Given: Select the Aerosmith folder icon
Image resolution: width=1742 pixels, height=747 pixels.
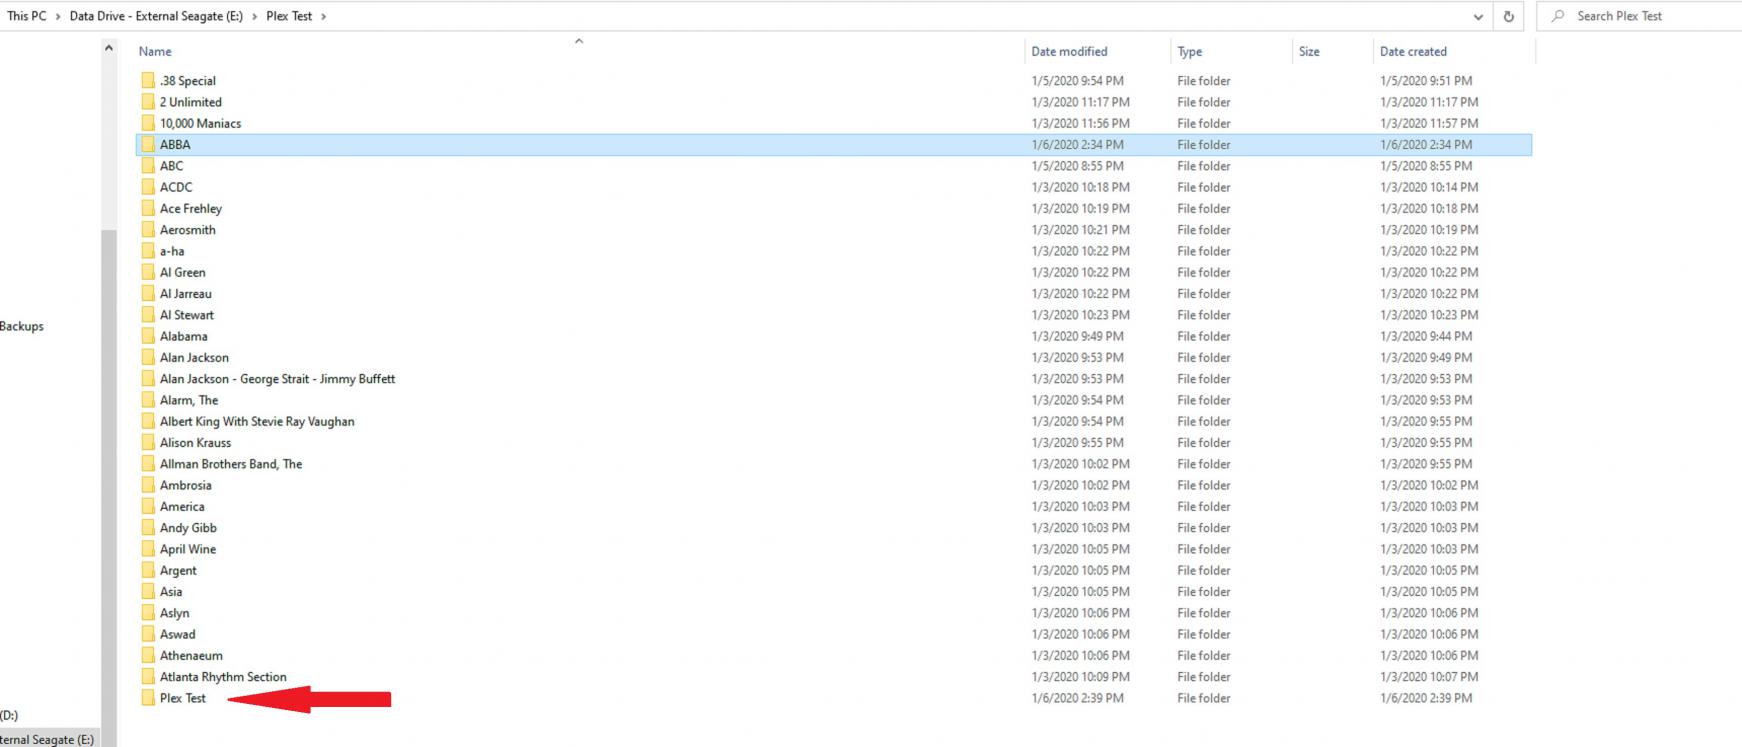Looking at the screenshot, I should (x=148, y=230).
